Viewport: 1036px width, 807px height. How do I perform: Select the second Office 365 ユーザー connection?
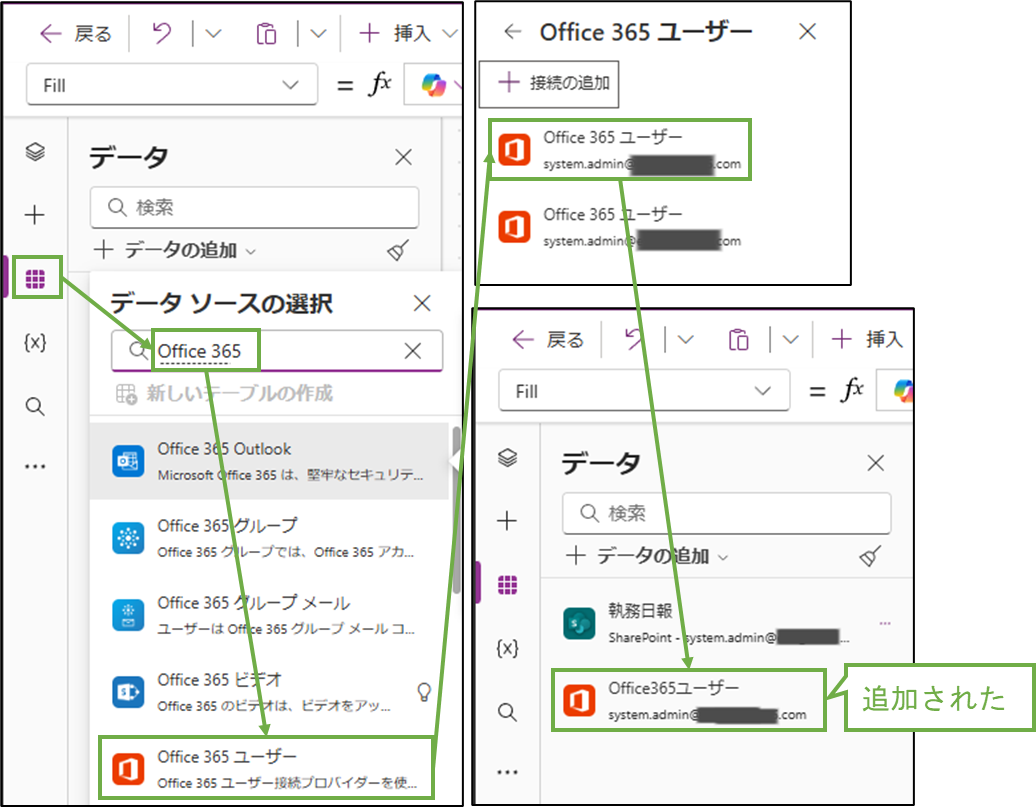pyautogui.click(x=620, y=227)
